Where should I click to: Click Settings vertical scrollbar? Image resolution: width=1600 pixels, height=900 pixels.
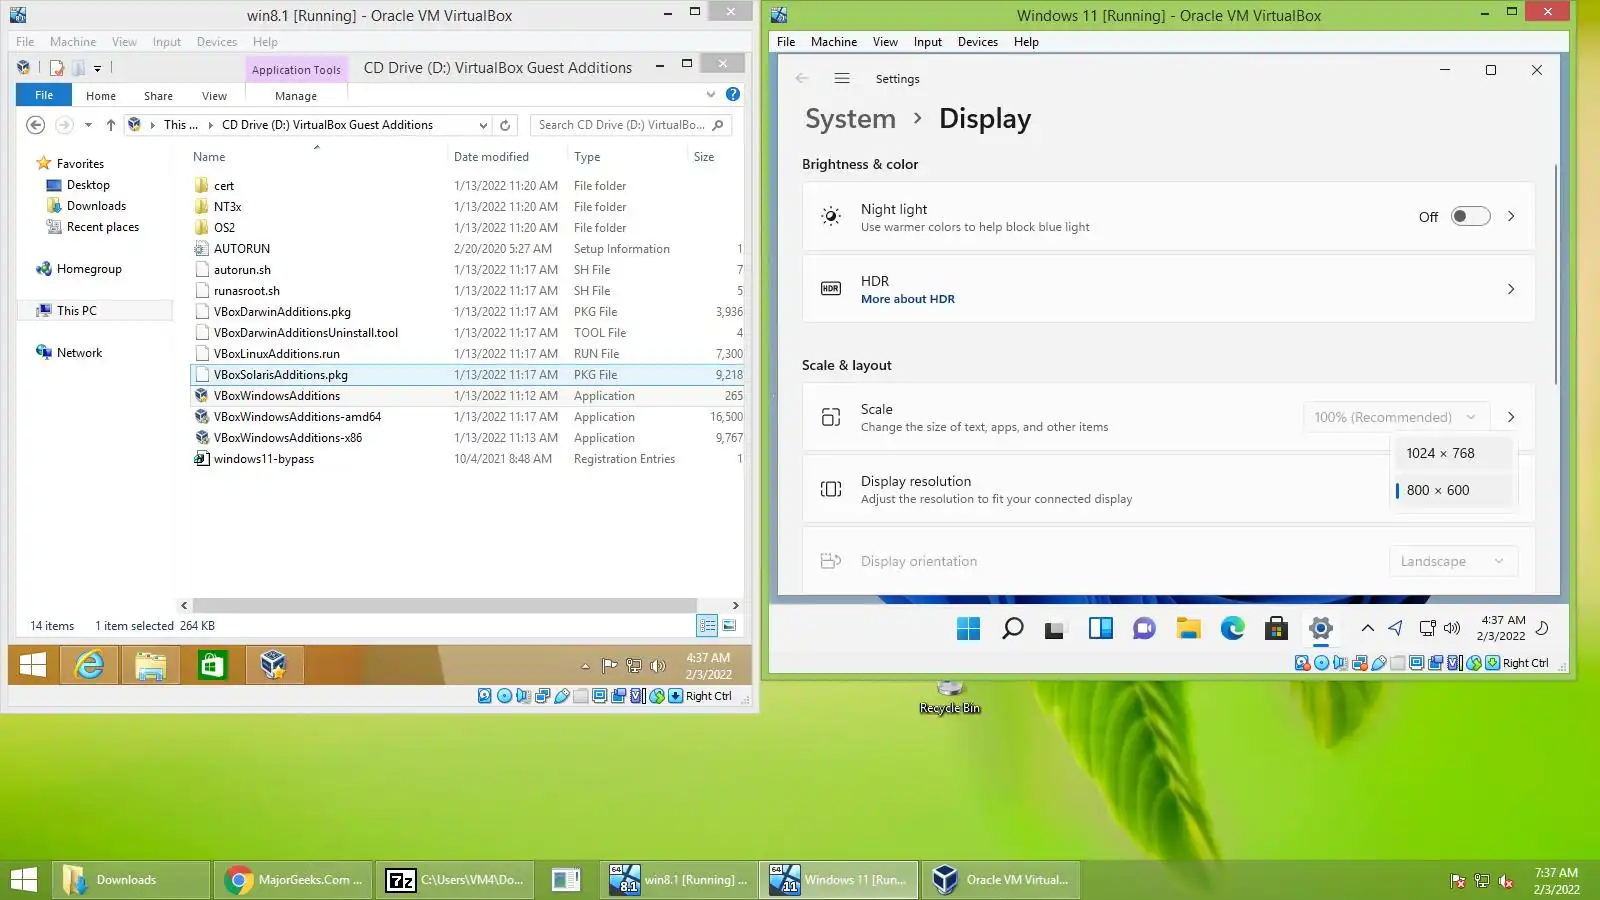click(1556, 275)
